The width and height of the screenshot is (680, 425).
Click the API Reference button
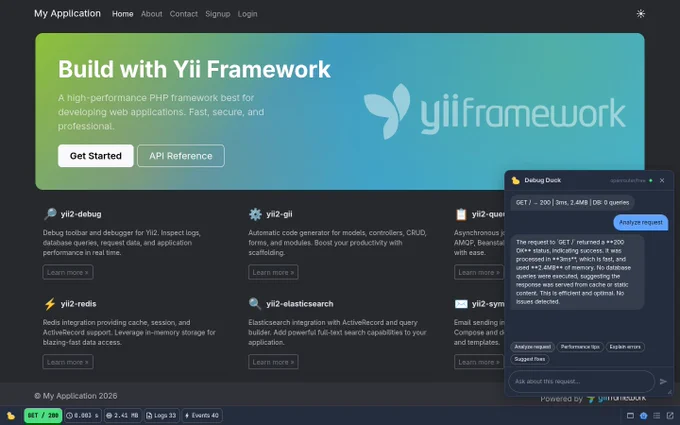[181, 156]
